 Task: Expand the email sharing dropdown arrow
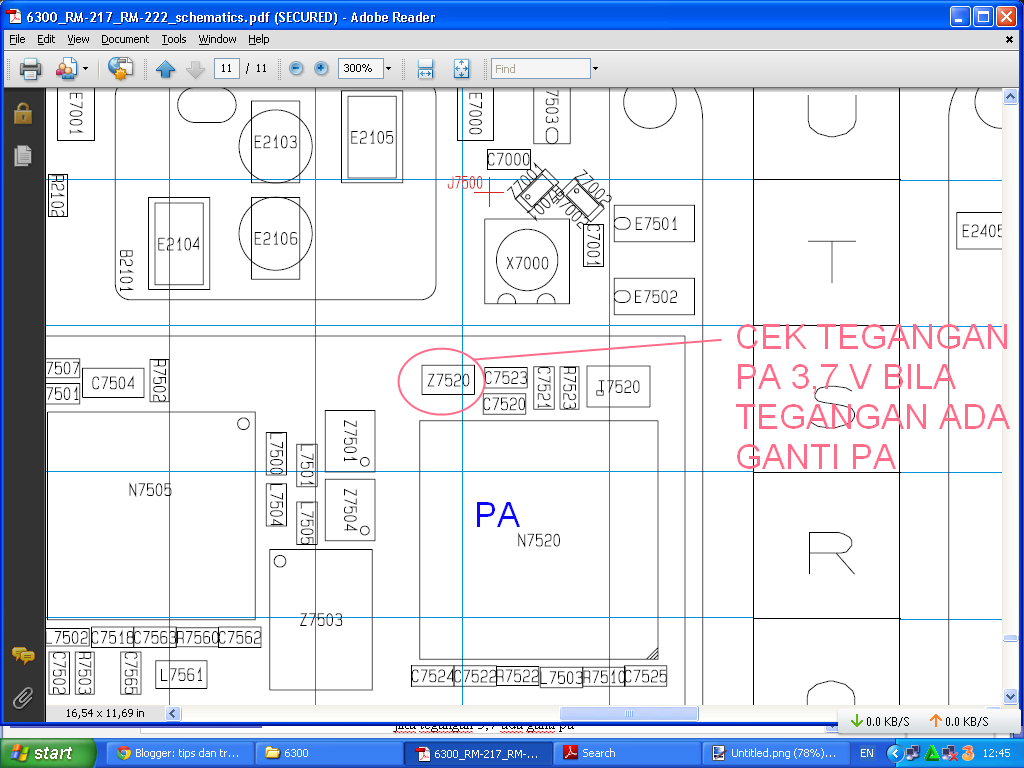[x=85, y=70]
